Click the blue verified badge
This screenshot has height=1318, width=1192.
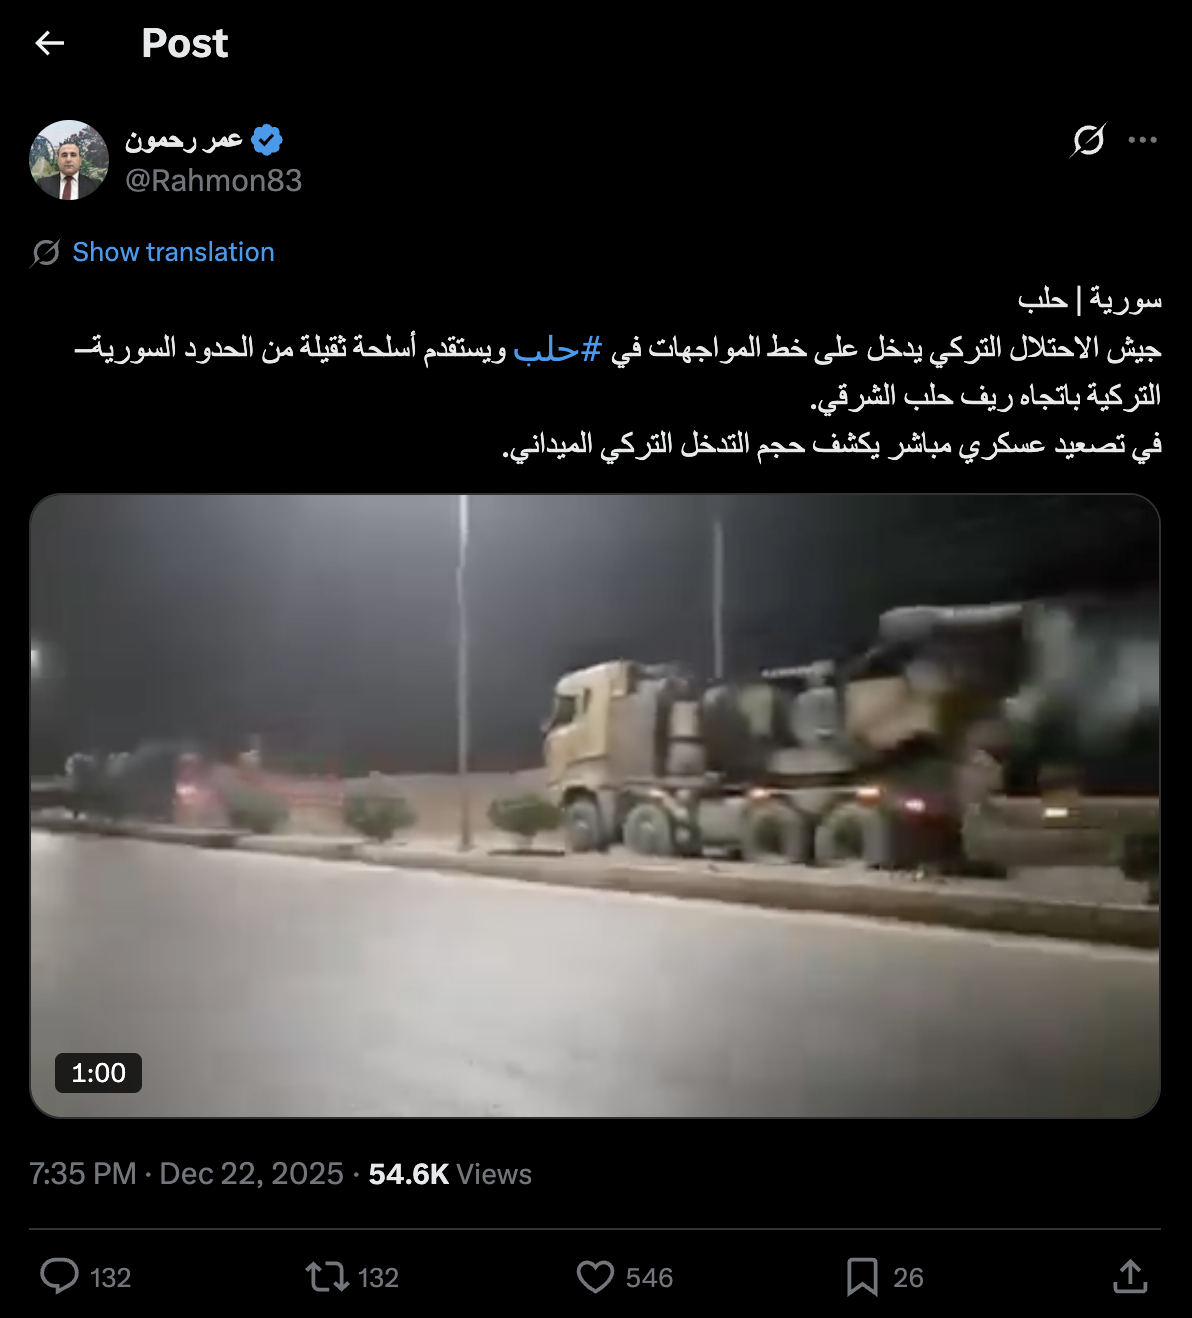(x=267, y=140)
